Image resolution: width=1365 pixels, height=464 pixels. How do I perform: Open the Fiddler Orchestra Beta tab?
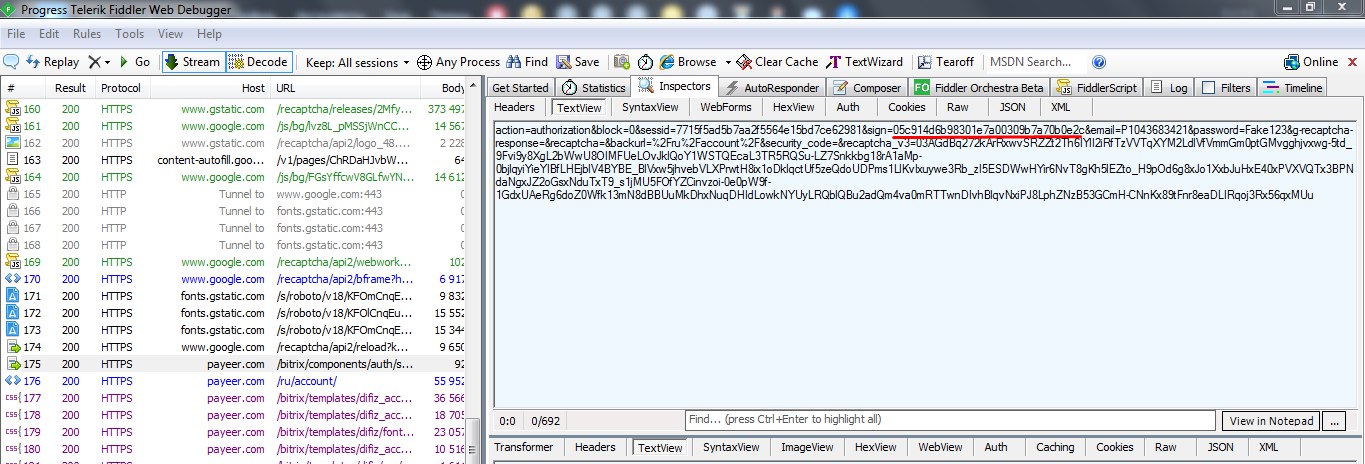(x=979, y=88)
